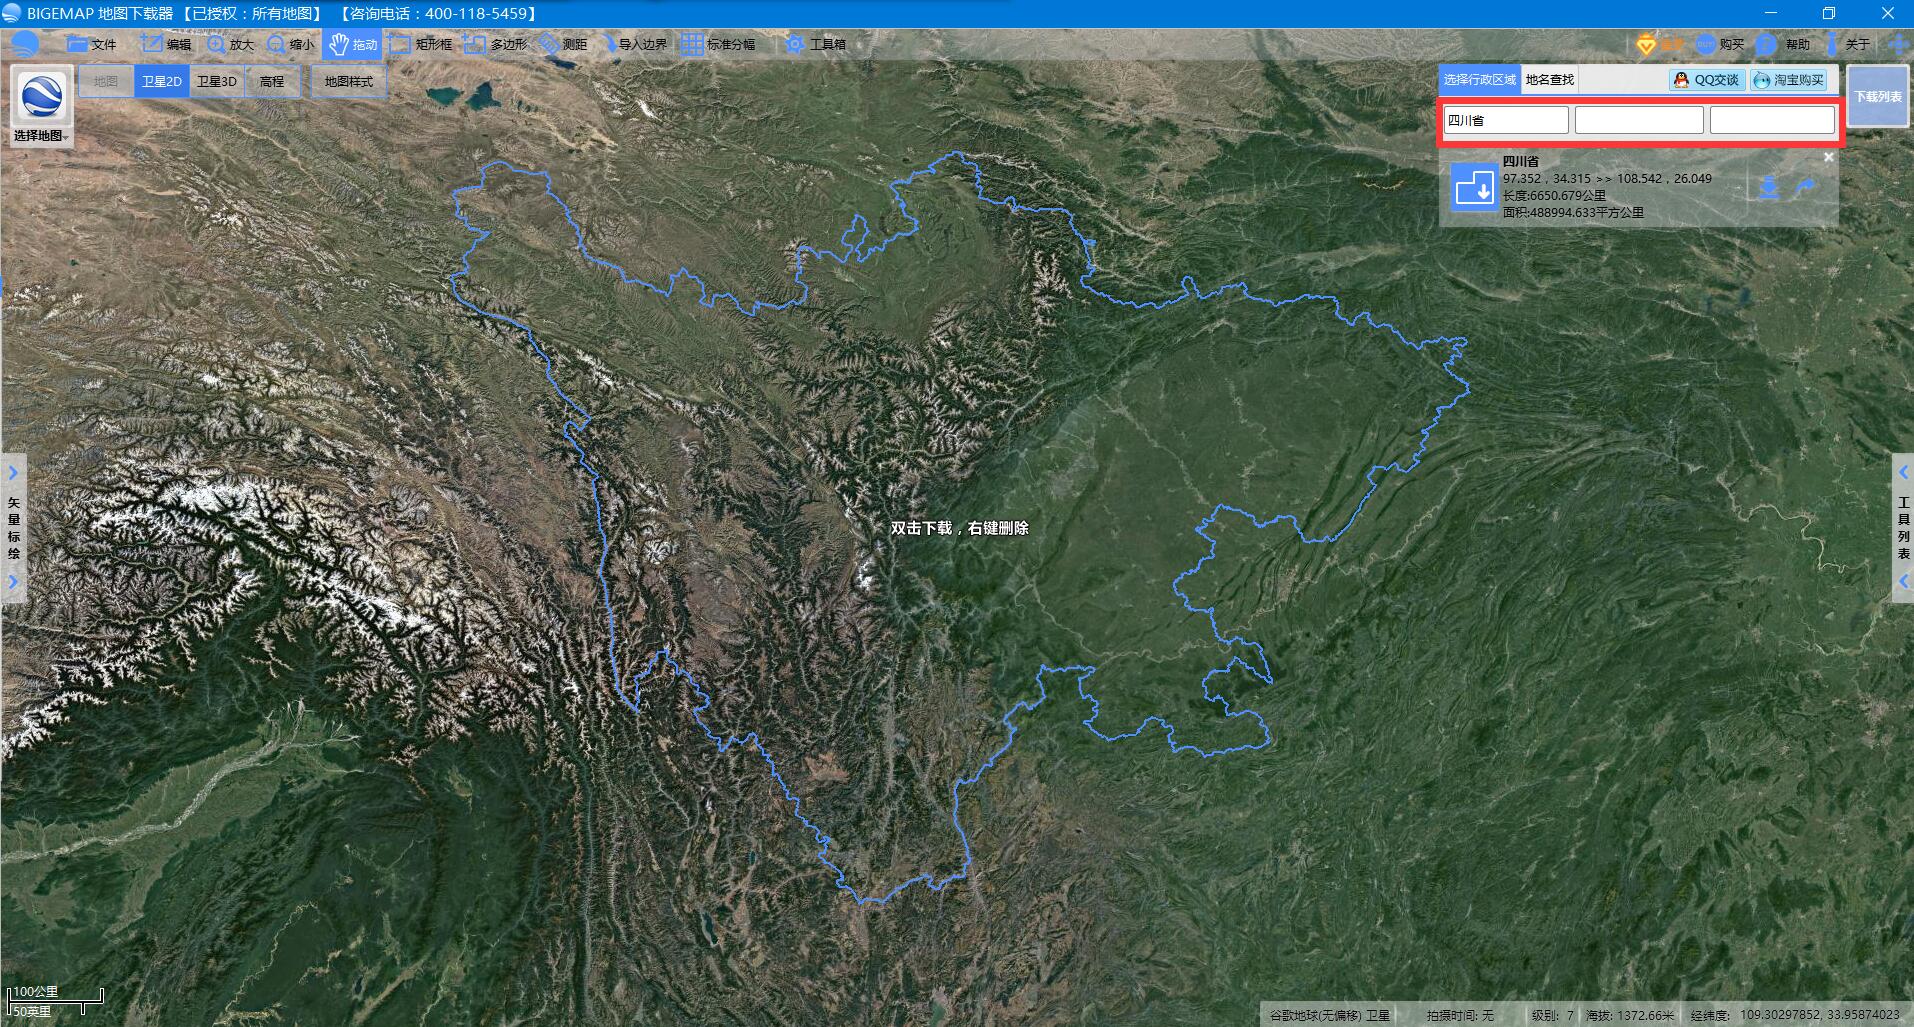
Task: Switch to 地图 map view
Action: [106, 81]
